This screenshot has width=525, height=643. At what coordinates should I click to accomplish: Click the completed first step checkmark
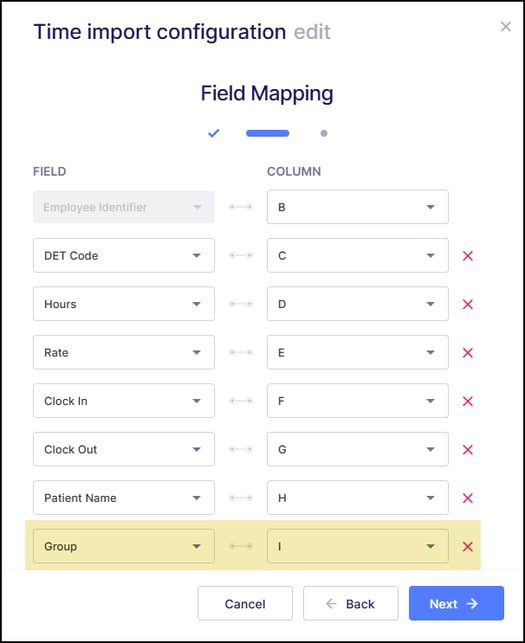[214, 133]
